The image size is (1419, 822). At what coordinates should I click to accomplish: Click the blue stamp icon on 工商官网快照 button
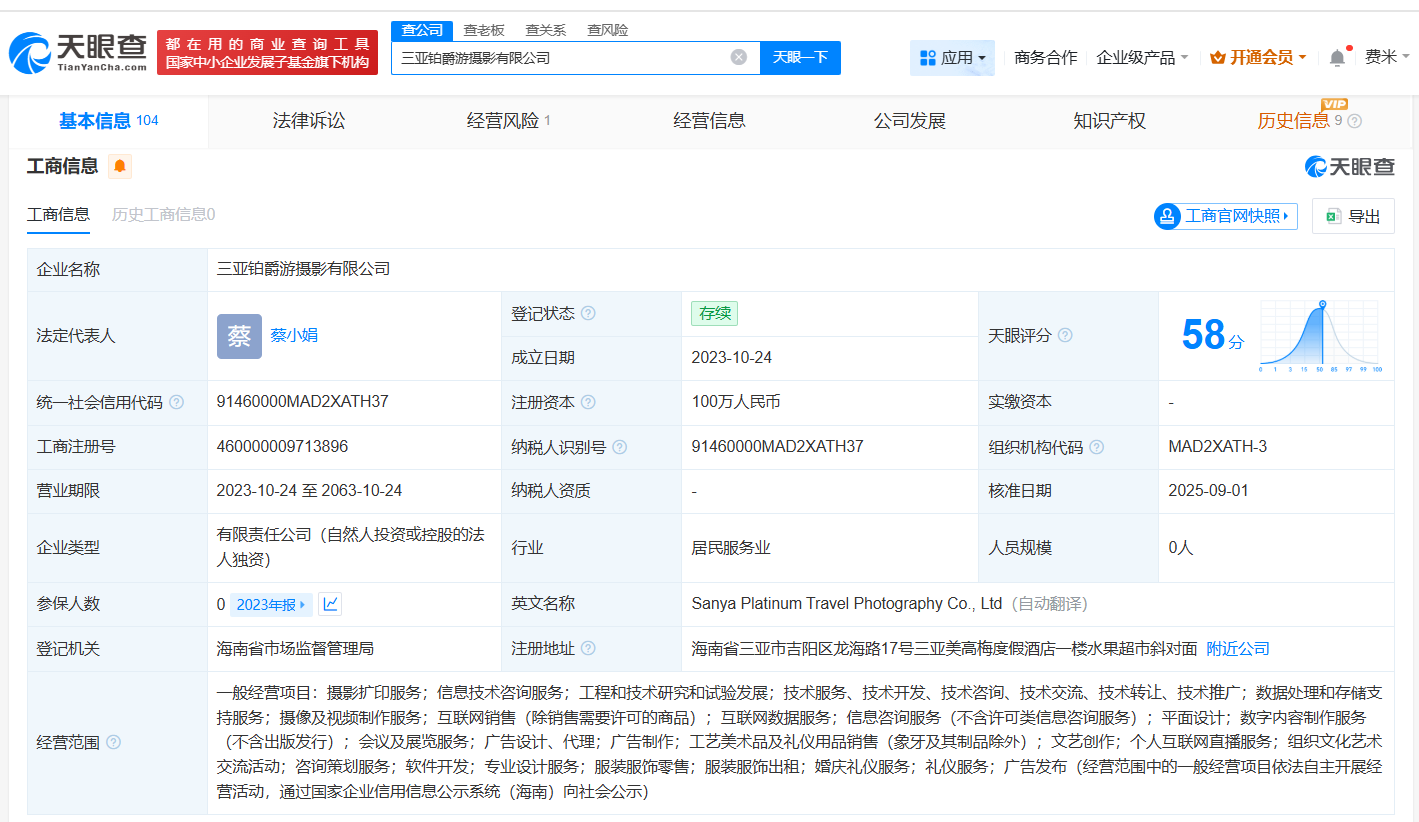1166,216
